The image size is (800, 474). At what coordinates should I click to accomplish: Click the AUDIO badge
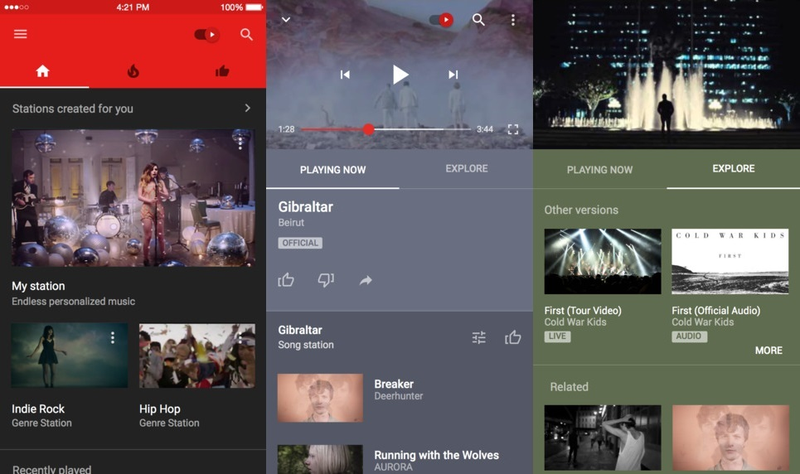click(689, 337)
